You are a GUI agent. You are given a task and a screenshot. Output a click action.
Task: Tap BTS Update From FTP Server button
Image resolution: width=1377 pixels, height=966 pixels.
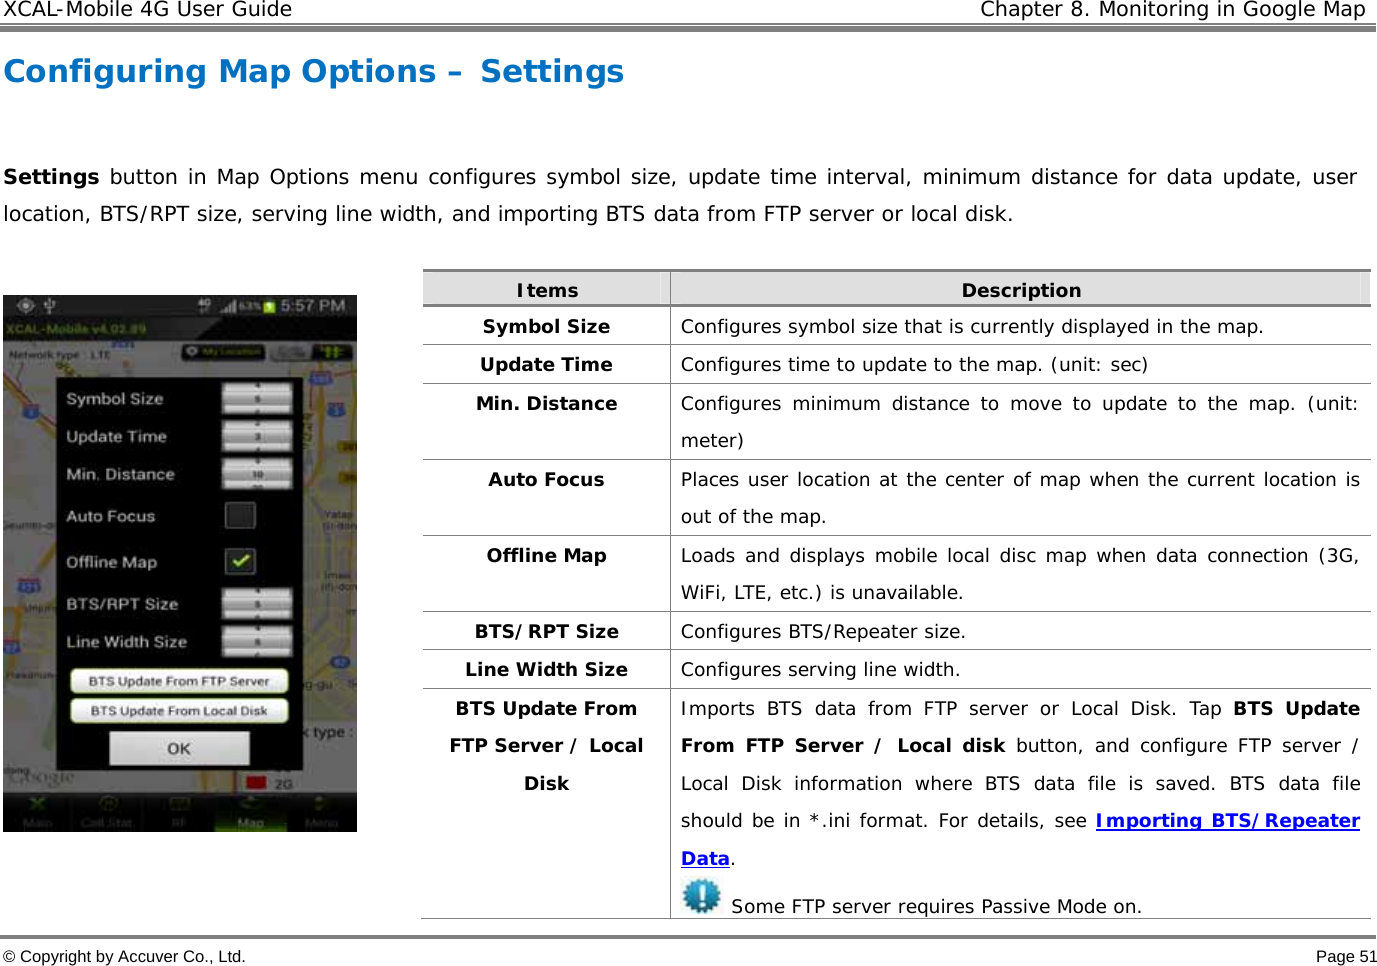(x=179, y=681)
